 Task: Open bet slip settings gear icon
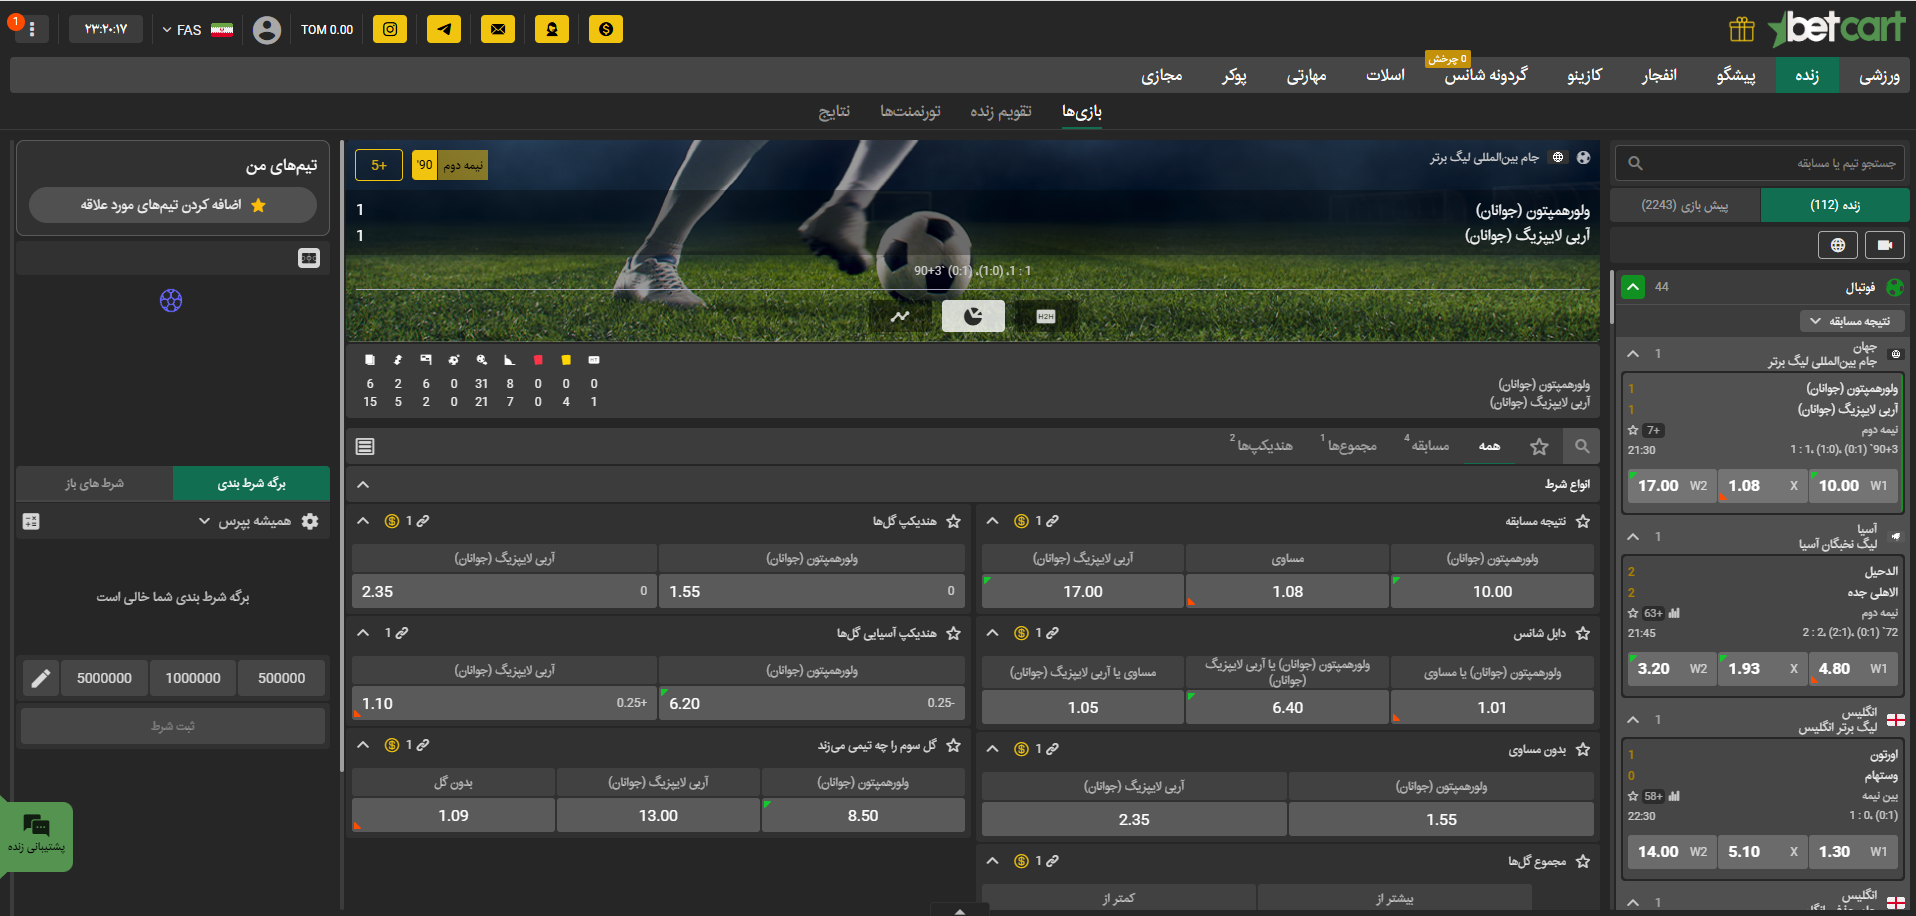point(310,521)
